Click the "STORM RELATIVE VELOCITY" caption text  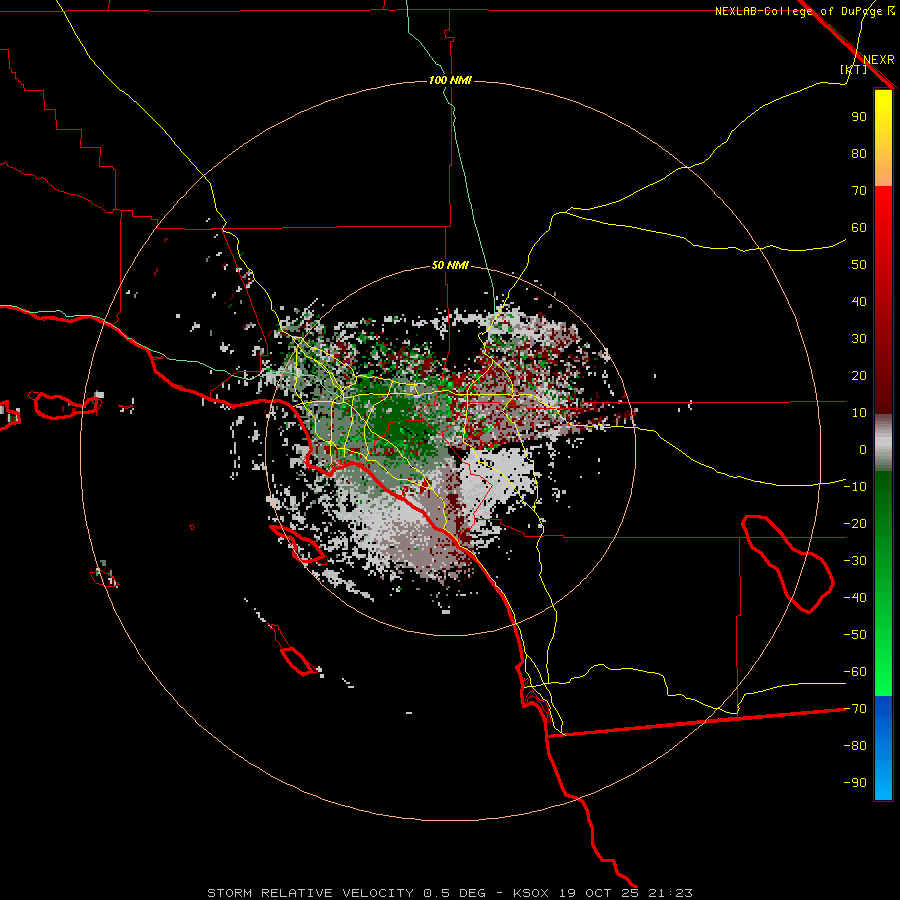310,893
